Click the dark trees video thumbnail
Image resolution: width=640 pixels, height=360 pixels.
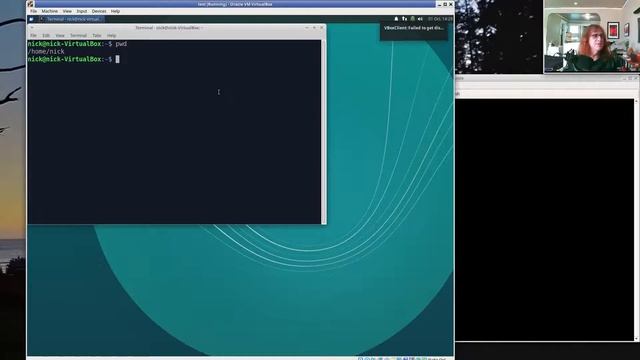coord(499,37)
